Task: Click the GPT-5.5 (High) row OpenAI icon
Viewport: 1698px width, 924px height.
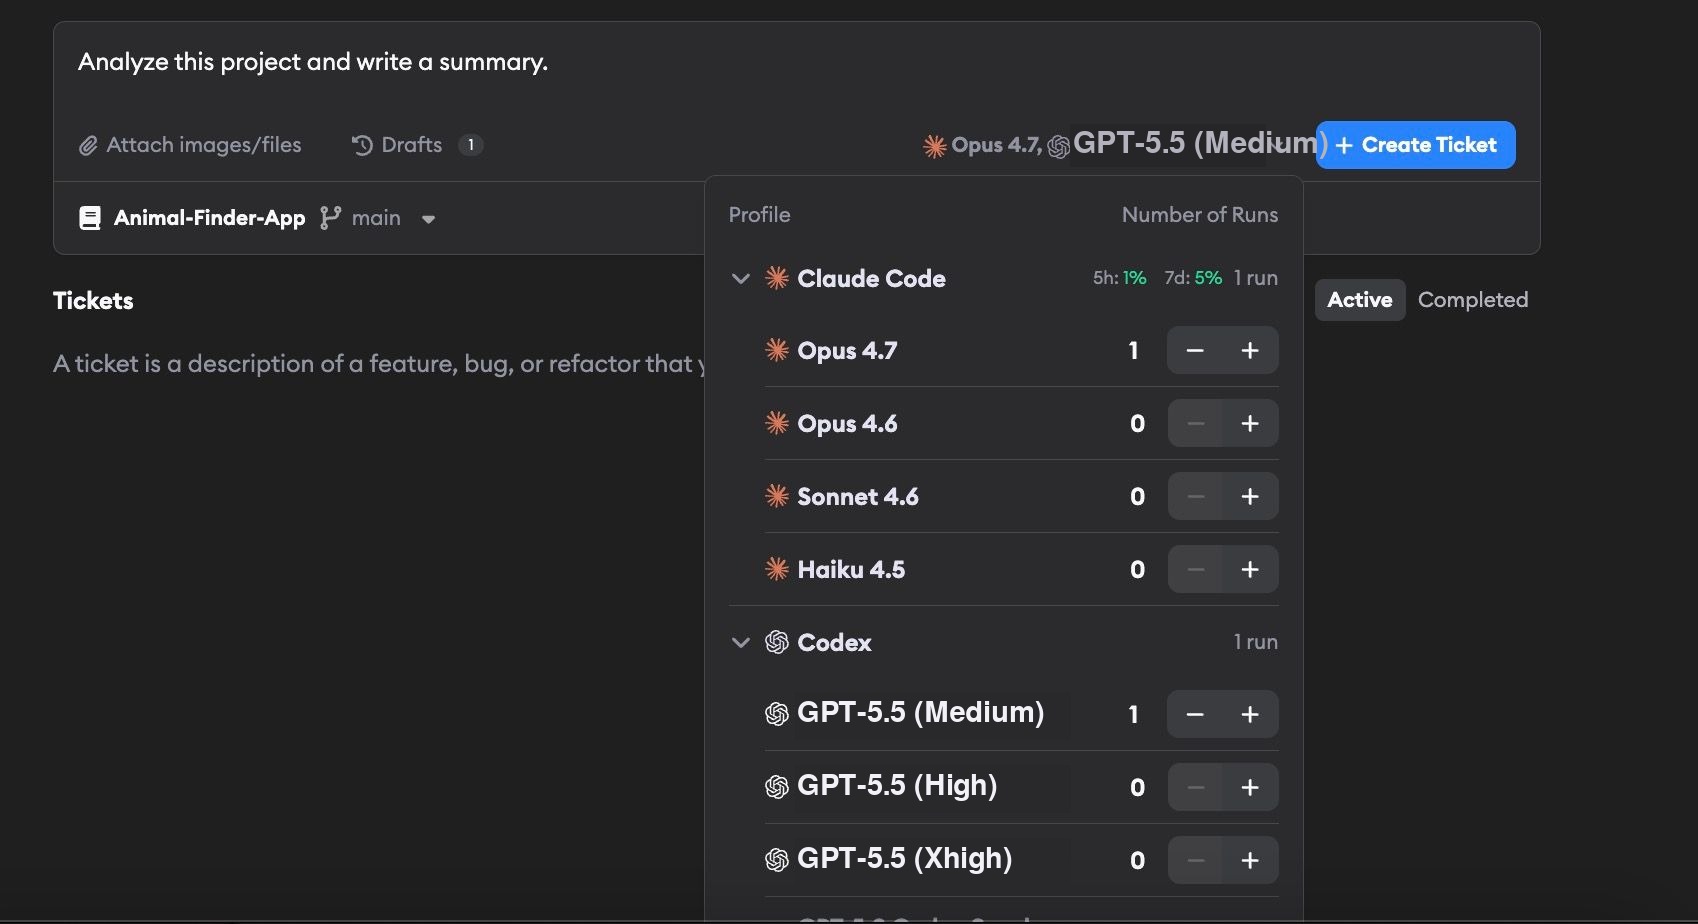Action: coord(777,787)
